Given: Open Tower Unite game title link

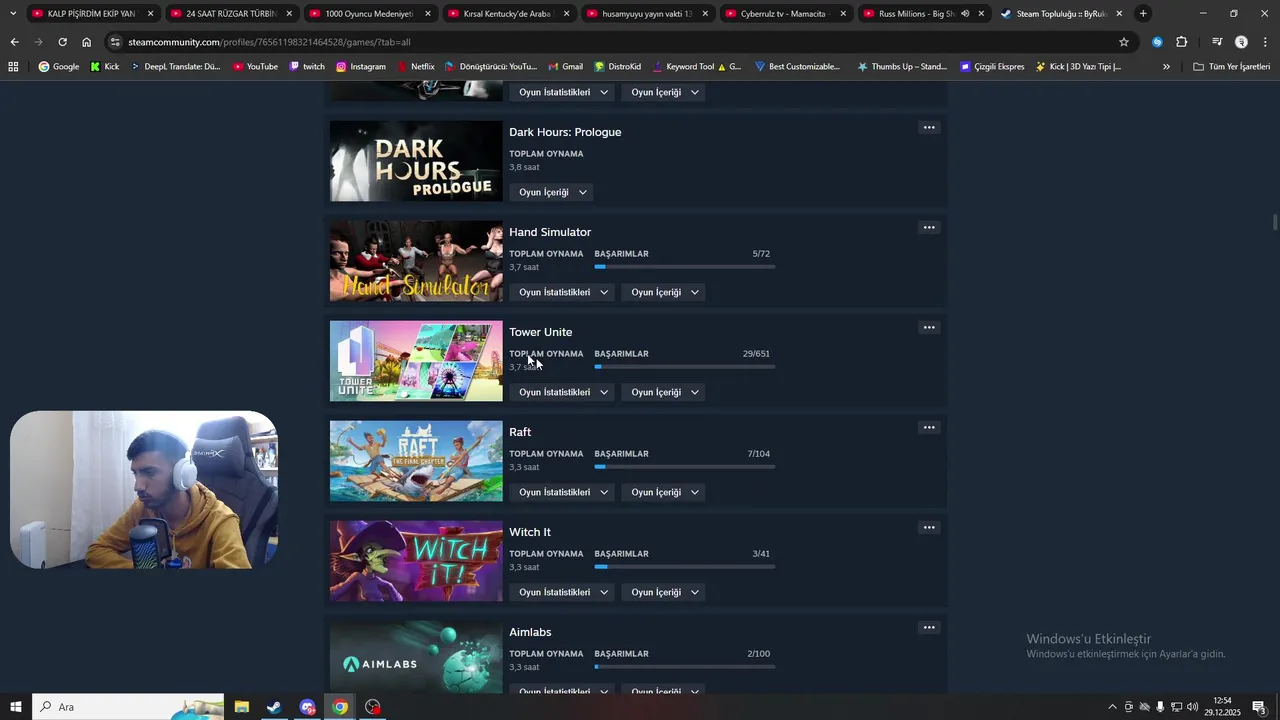Looking at the screenshot, I should pyautogui.click(x=541, y=332).
